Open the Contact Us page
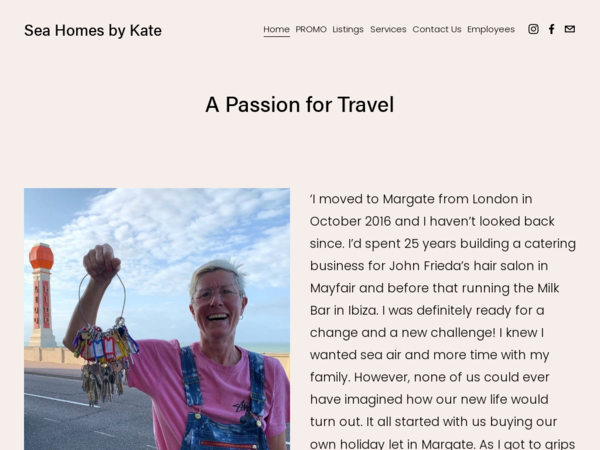This screenshot has width=600, height=450. [437, 29]
